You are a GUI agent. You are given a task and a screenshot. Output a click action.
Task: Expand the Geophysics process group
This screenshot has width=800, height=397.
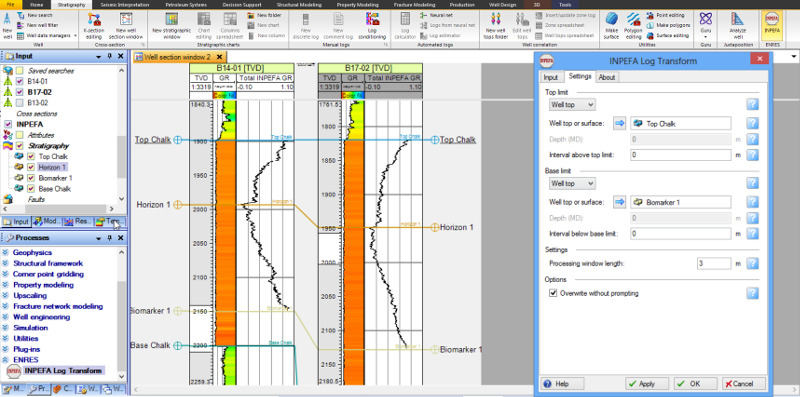pos(33,252)
